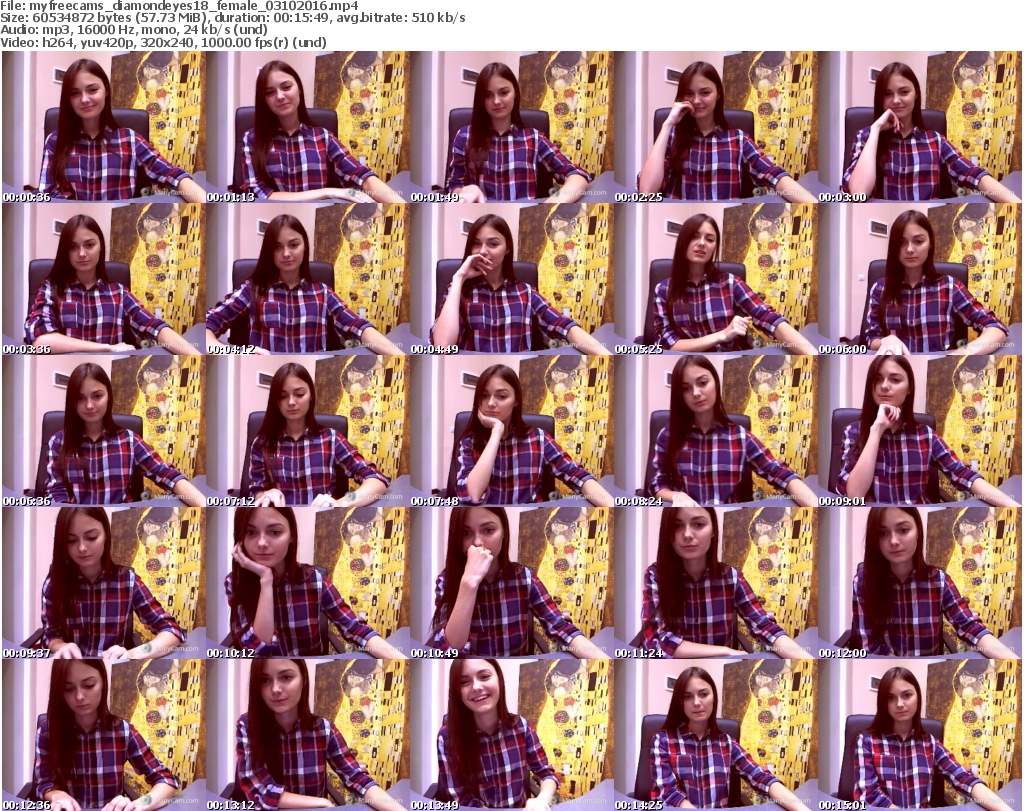Select the thumbnail timestamped 00:04:12

(x=308, y=278)
